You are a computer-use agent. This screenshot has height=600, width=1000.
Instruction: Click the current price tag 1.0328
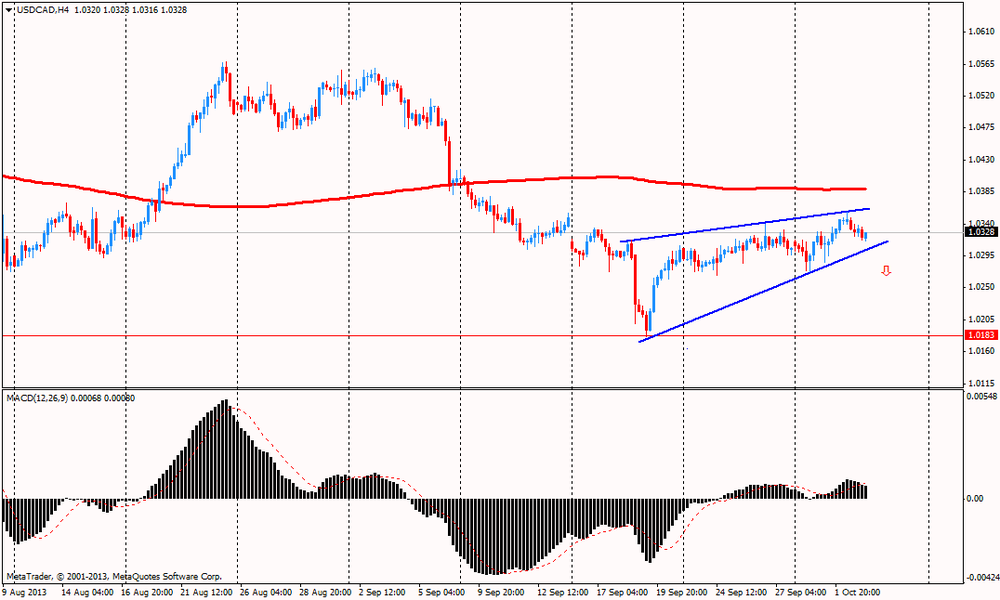click(x=982, y=232)
